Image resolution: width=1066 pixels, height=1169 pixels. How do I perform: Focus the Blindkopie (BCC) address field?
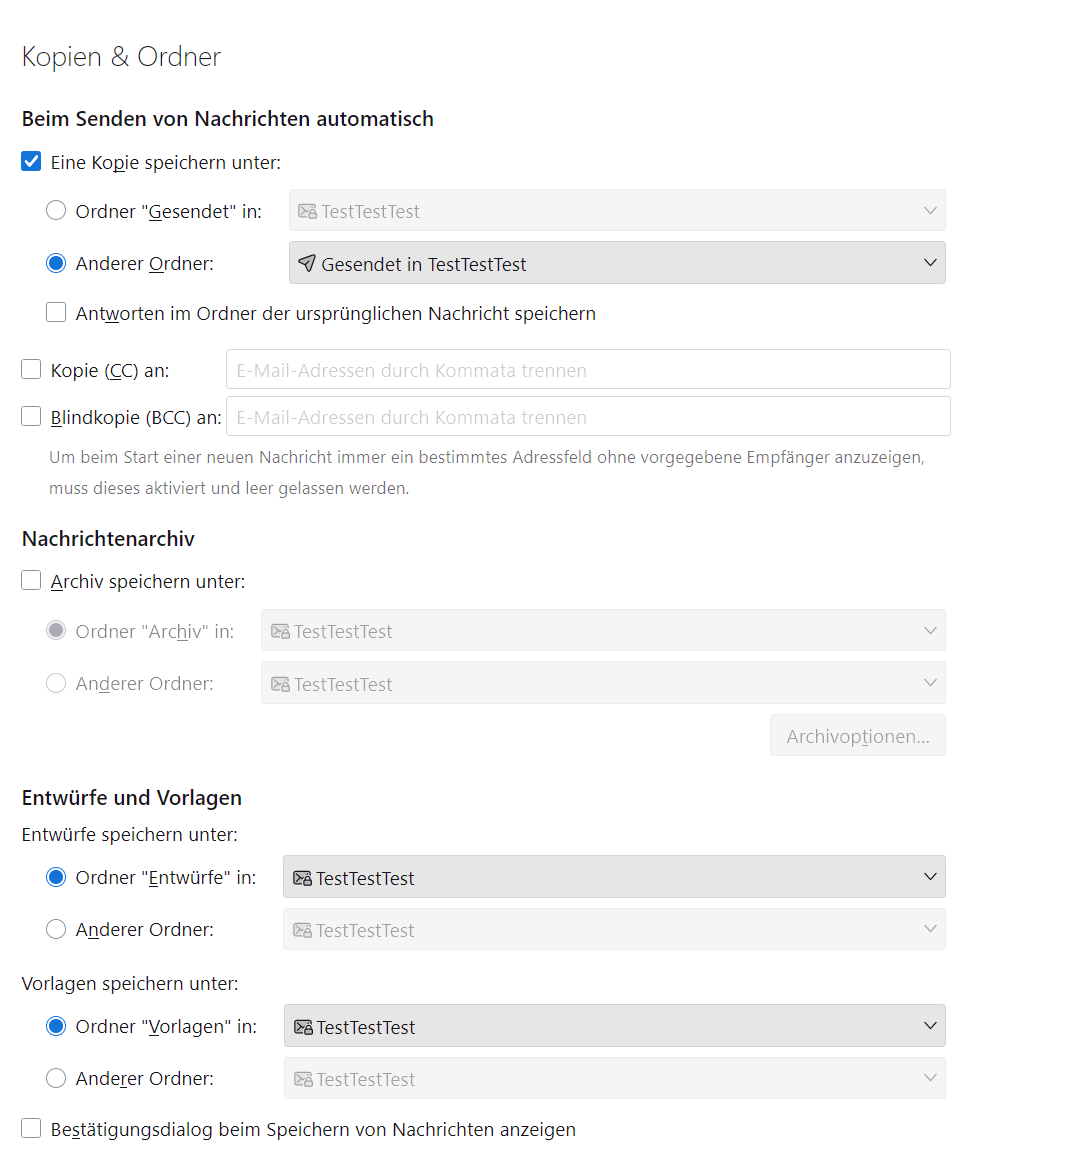[x=588, y=417]
